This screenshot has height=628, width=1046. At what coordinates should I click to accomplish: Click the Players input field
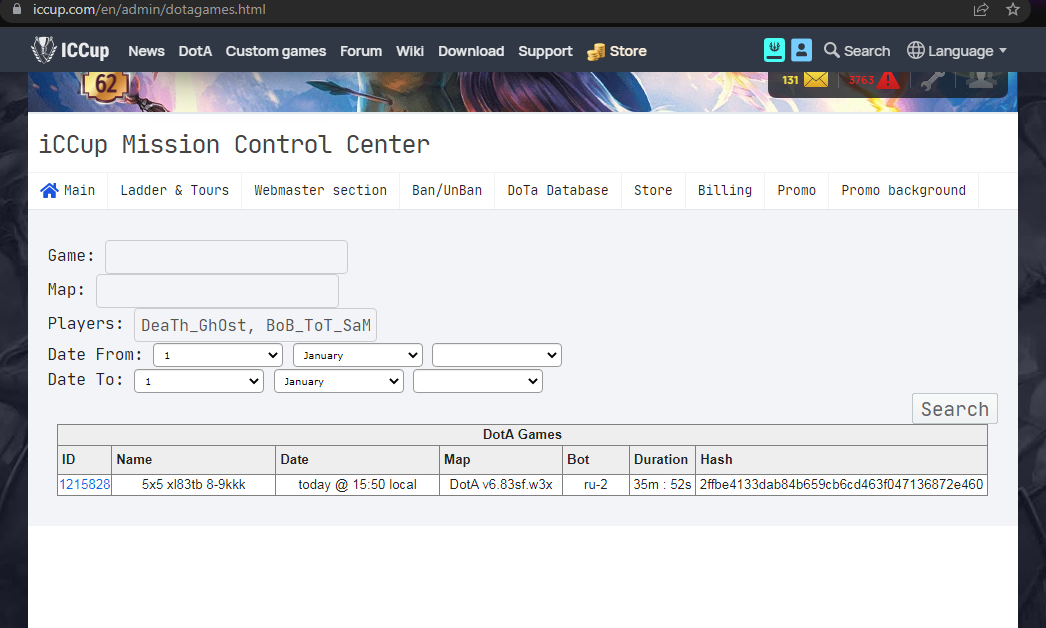[x=255, y=325]
